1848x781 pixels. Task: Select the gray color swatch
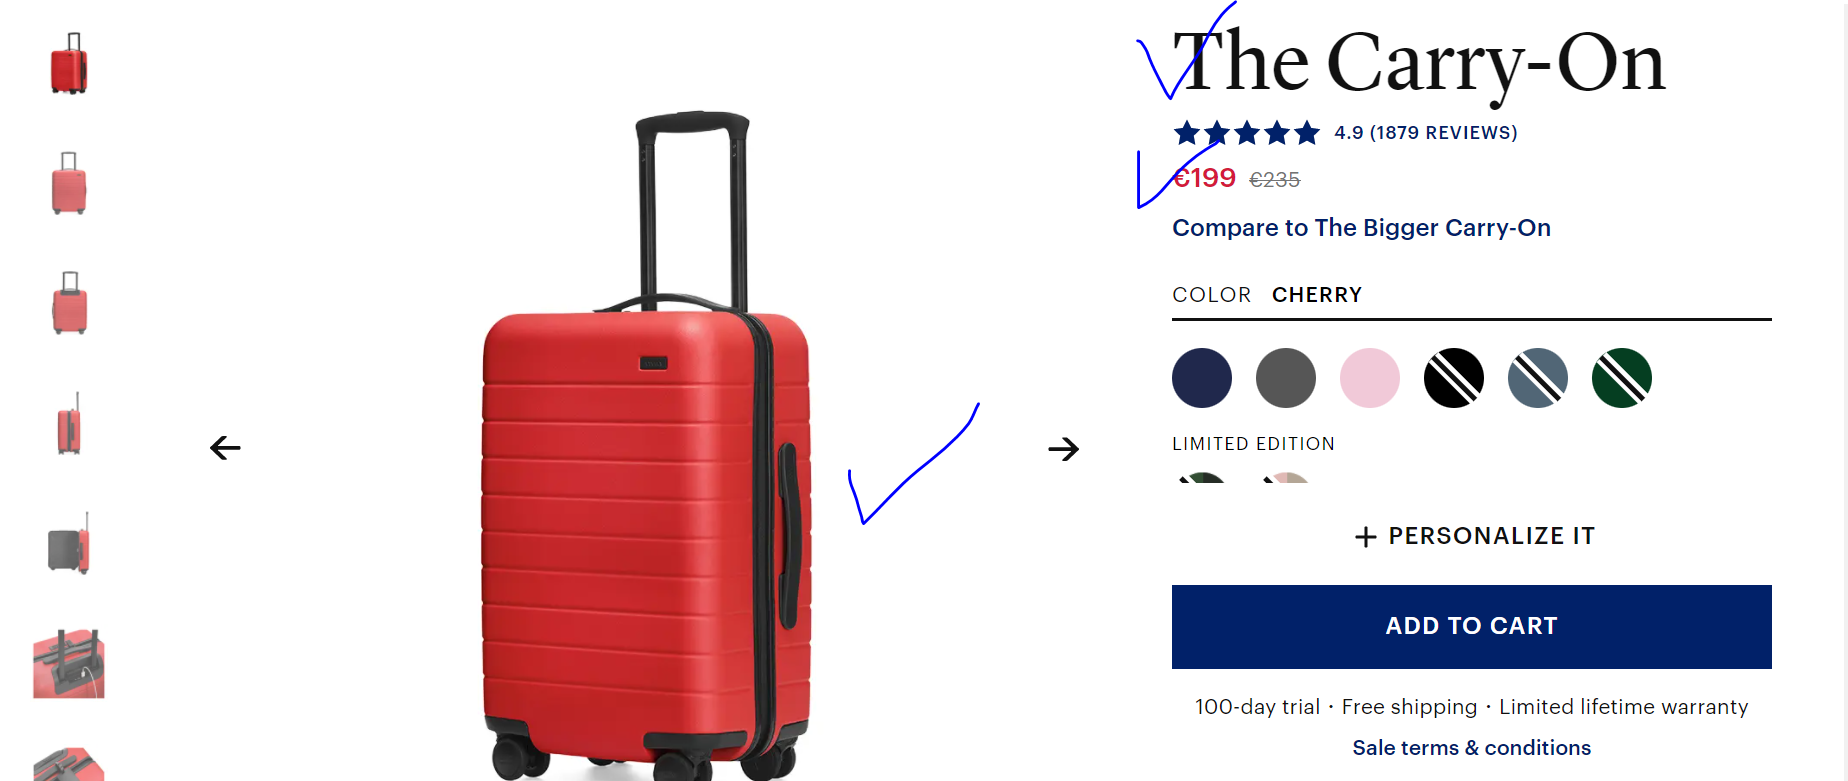point(1286,378)
